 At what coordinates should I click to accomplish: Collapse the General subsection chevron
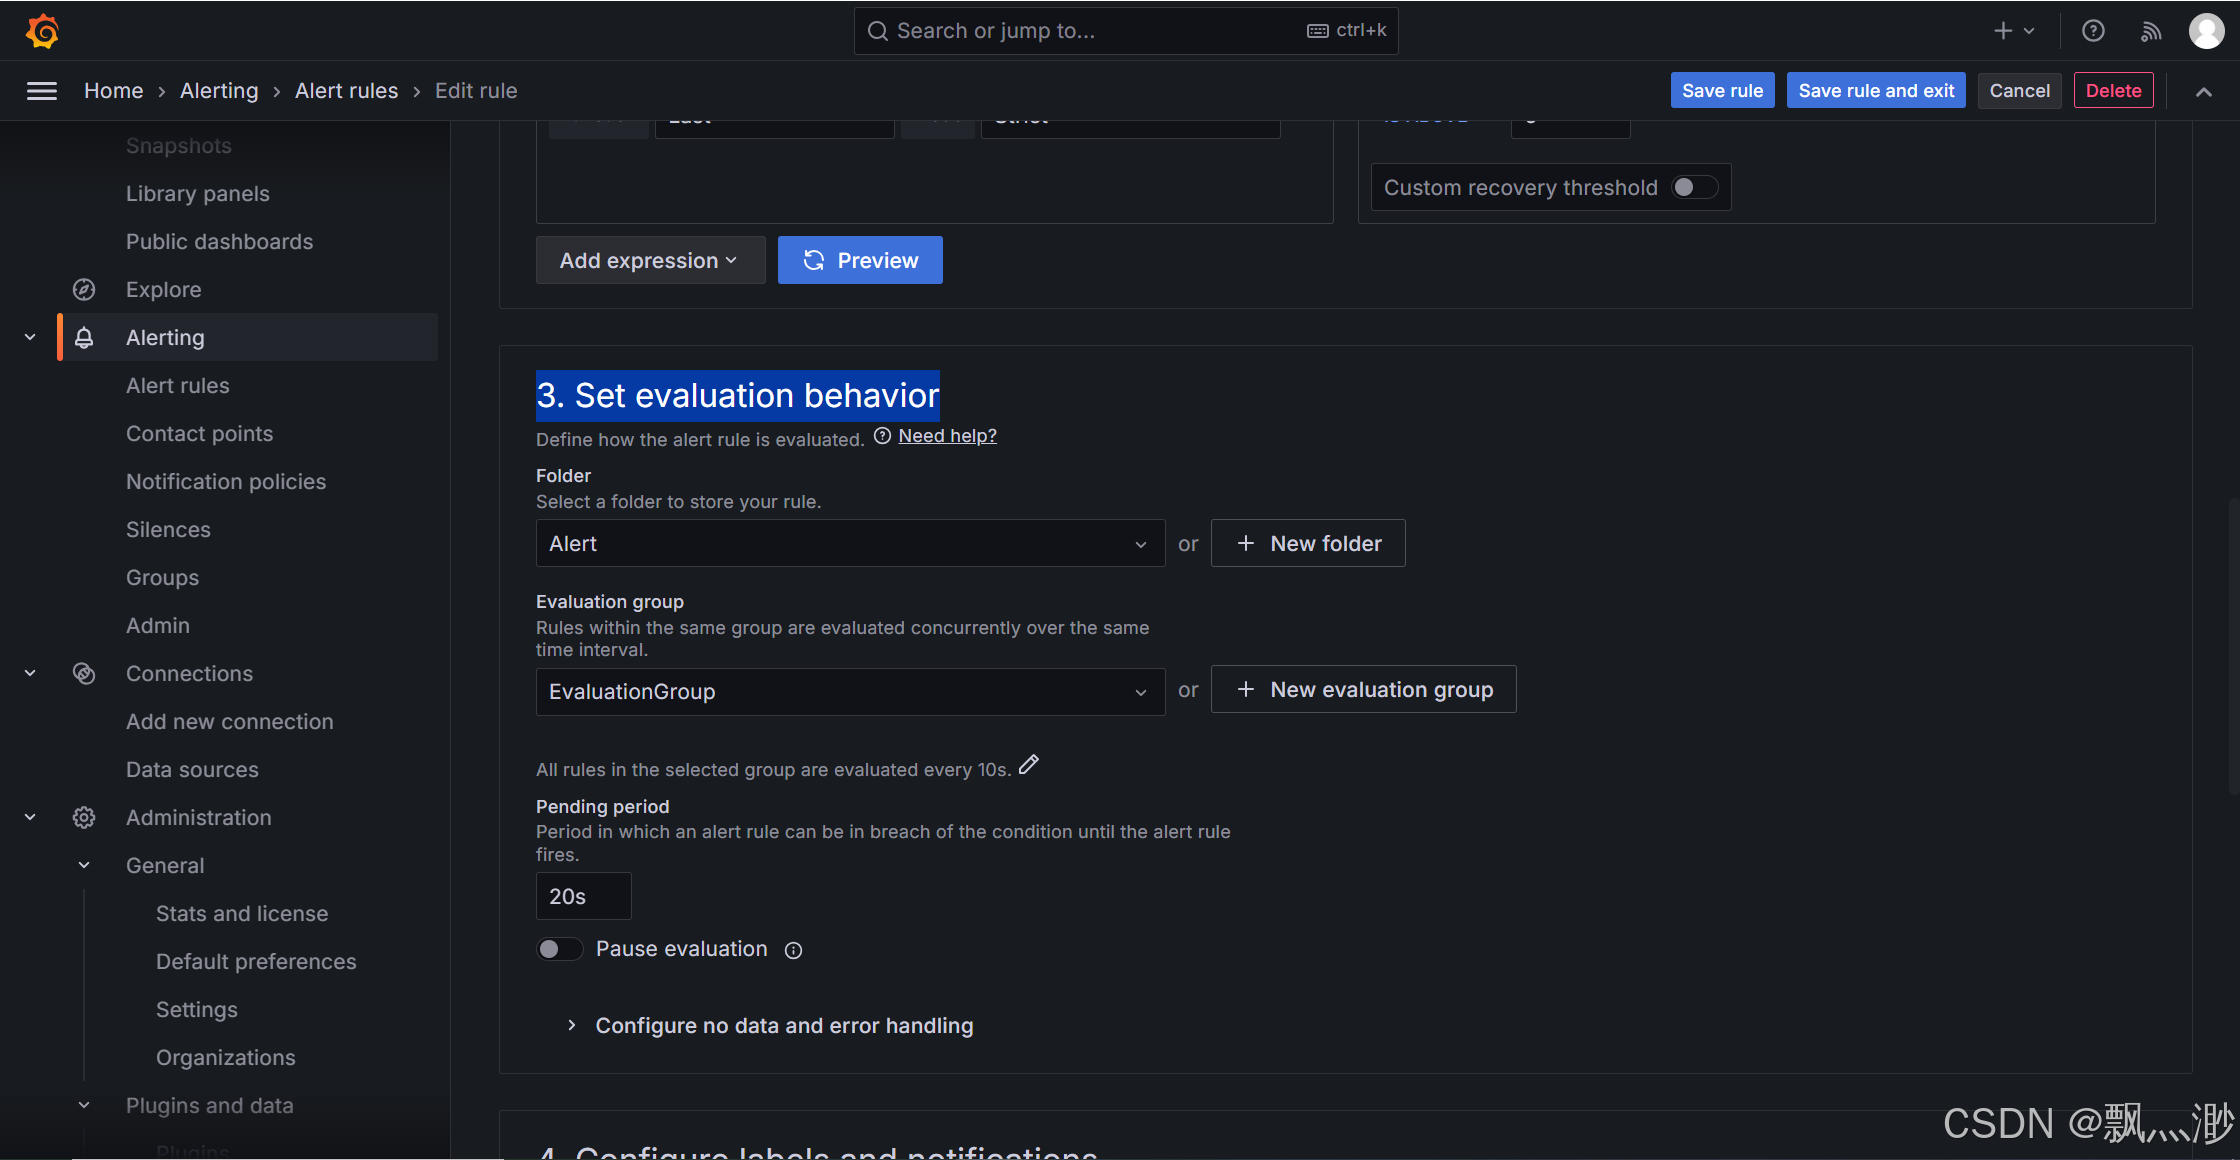(84, 866)
